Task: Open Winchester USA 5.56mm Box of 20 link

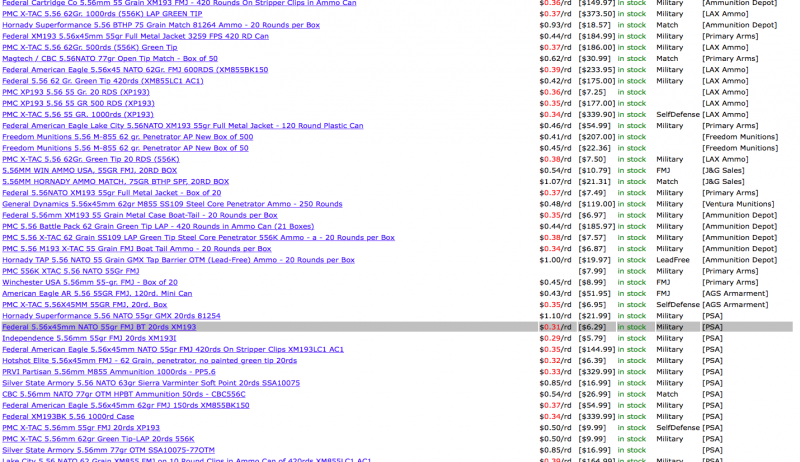Action: [89, 282]
